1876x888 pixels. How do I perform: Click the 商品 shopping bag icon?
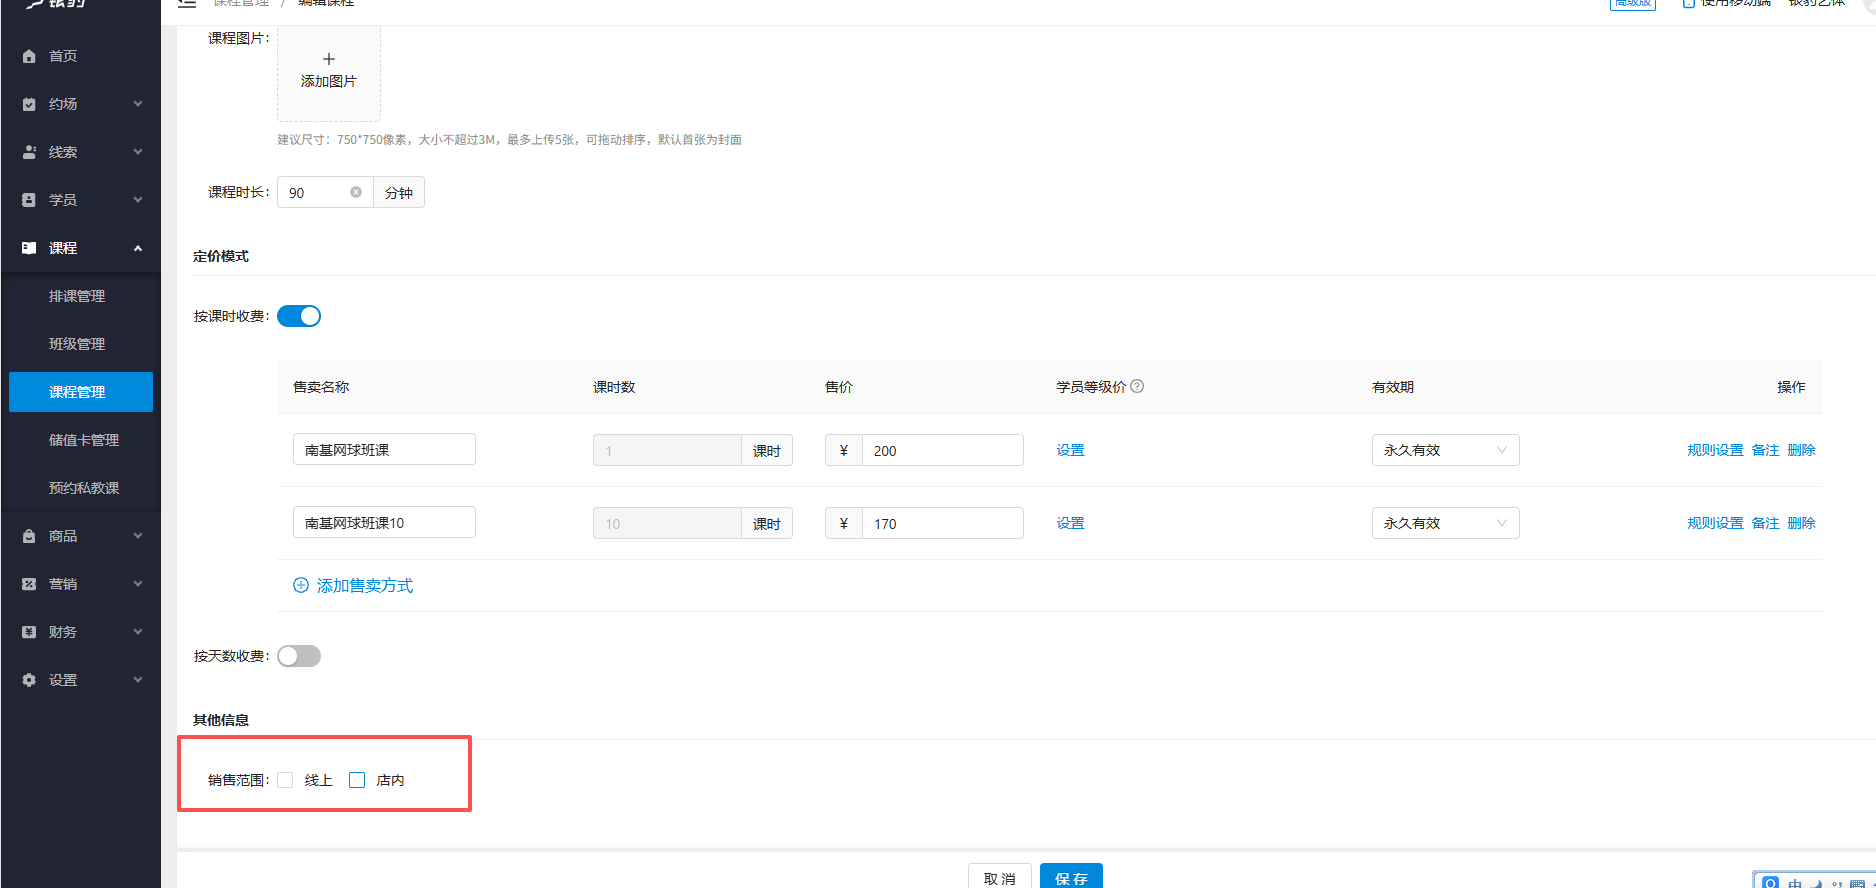pyautogui.click(x=29, y=536)
